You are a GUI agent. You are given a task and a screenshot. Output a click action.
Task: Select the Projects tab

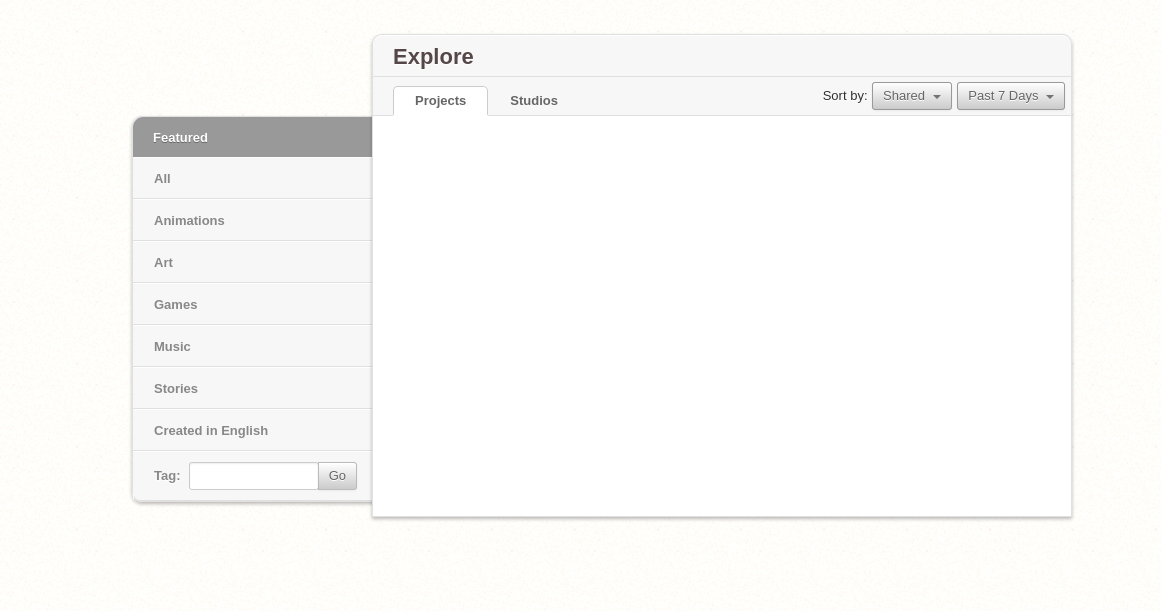(440, 100)
